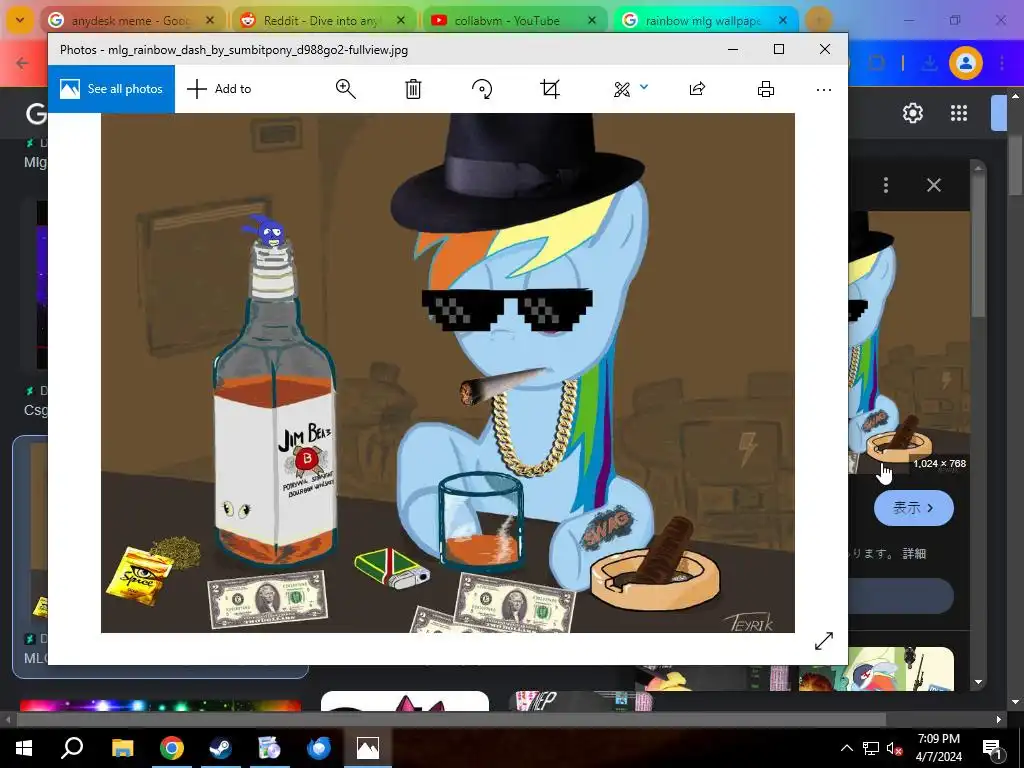The width and height of the screenshot is (1024, 768).
Task: Go back in Chrome browser
Action: click(22, 63)
